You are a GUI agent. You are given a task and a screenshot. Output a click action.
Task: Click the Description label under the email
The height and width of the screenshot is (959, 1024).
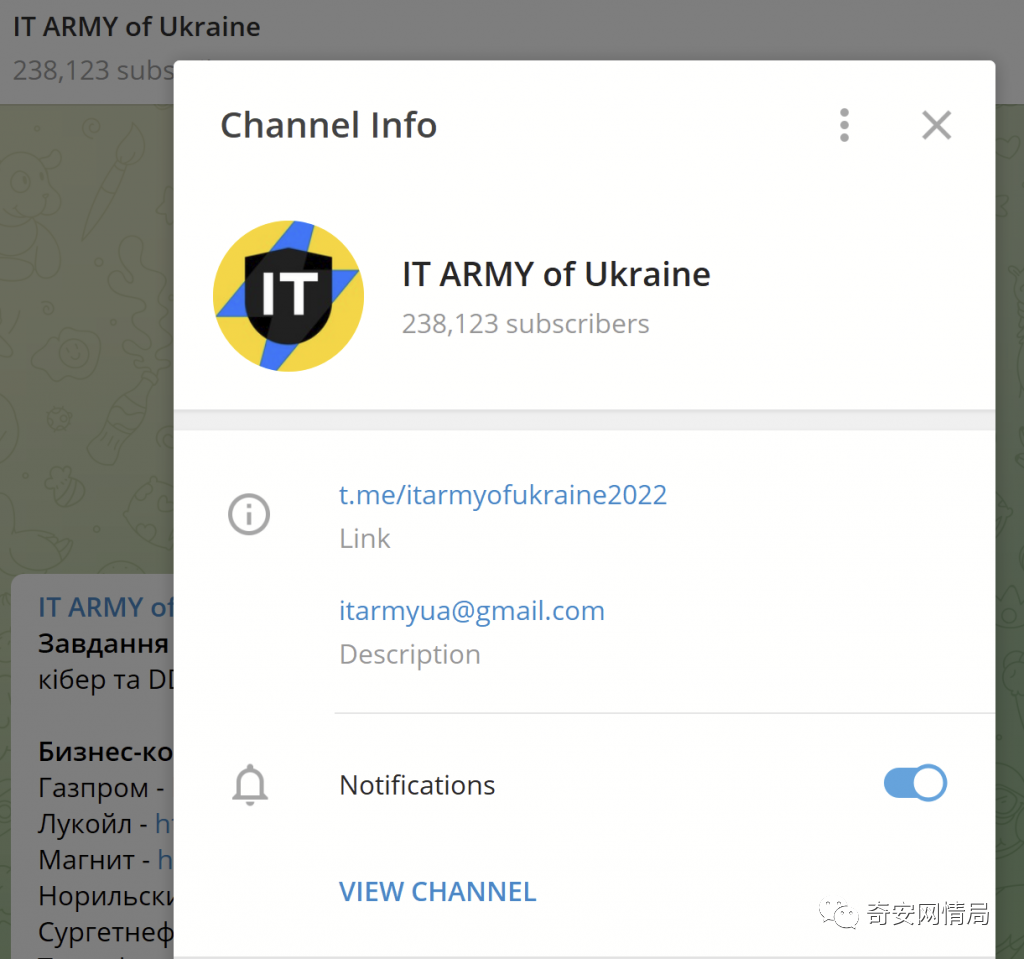pos(409,654)
